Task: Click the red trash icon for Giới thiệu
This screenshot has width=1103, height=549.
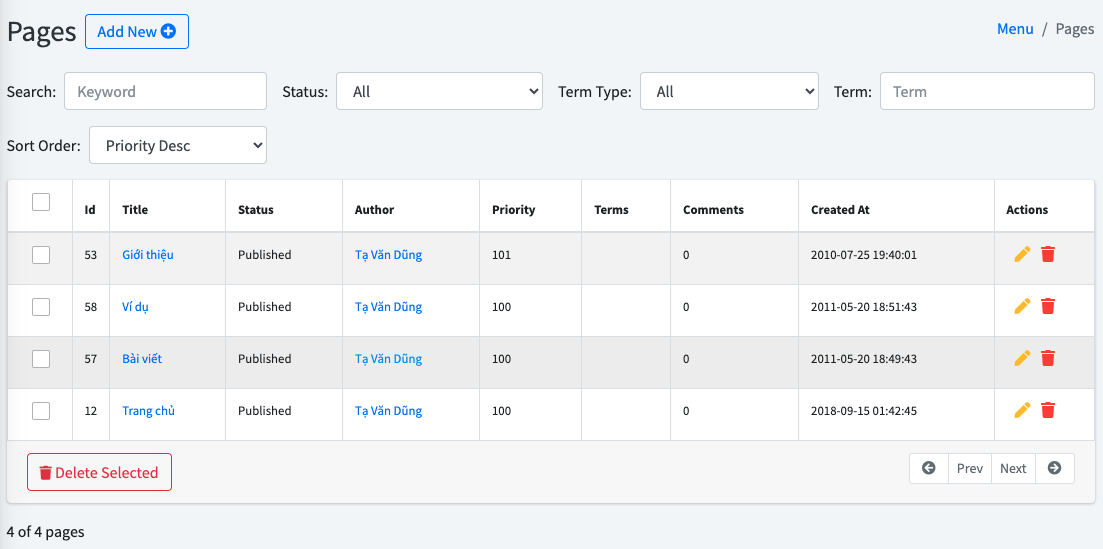Action: point(1048,255)
